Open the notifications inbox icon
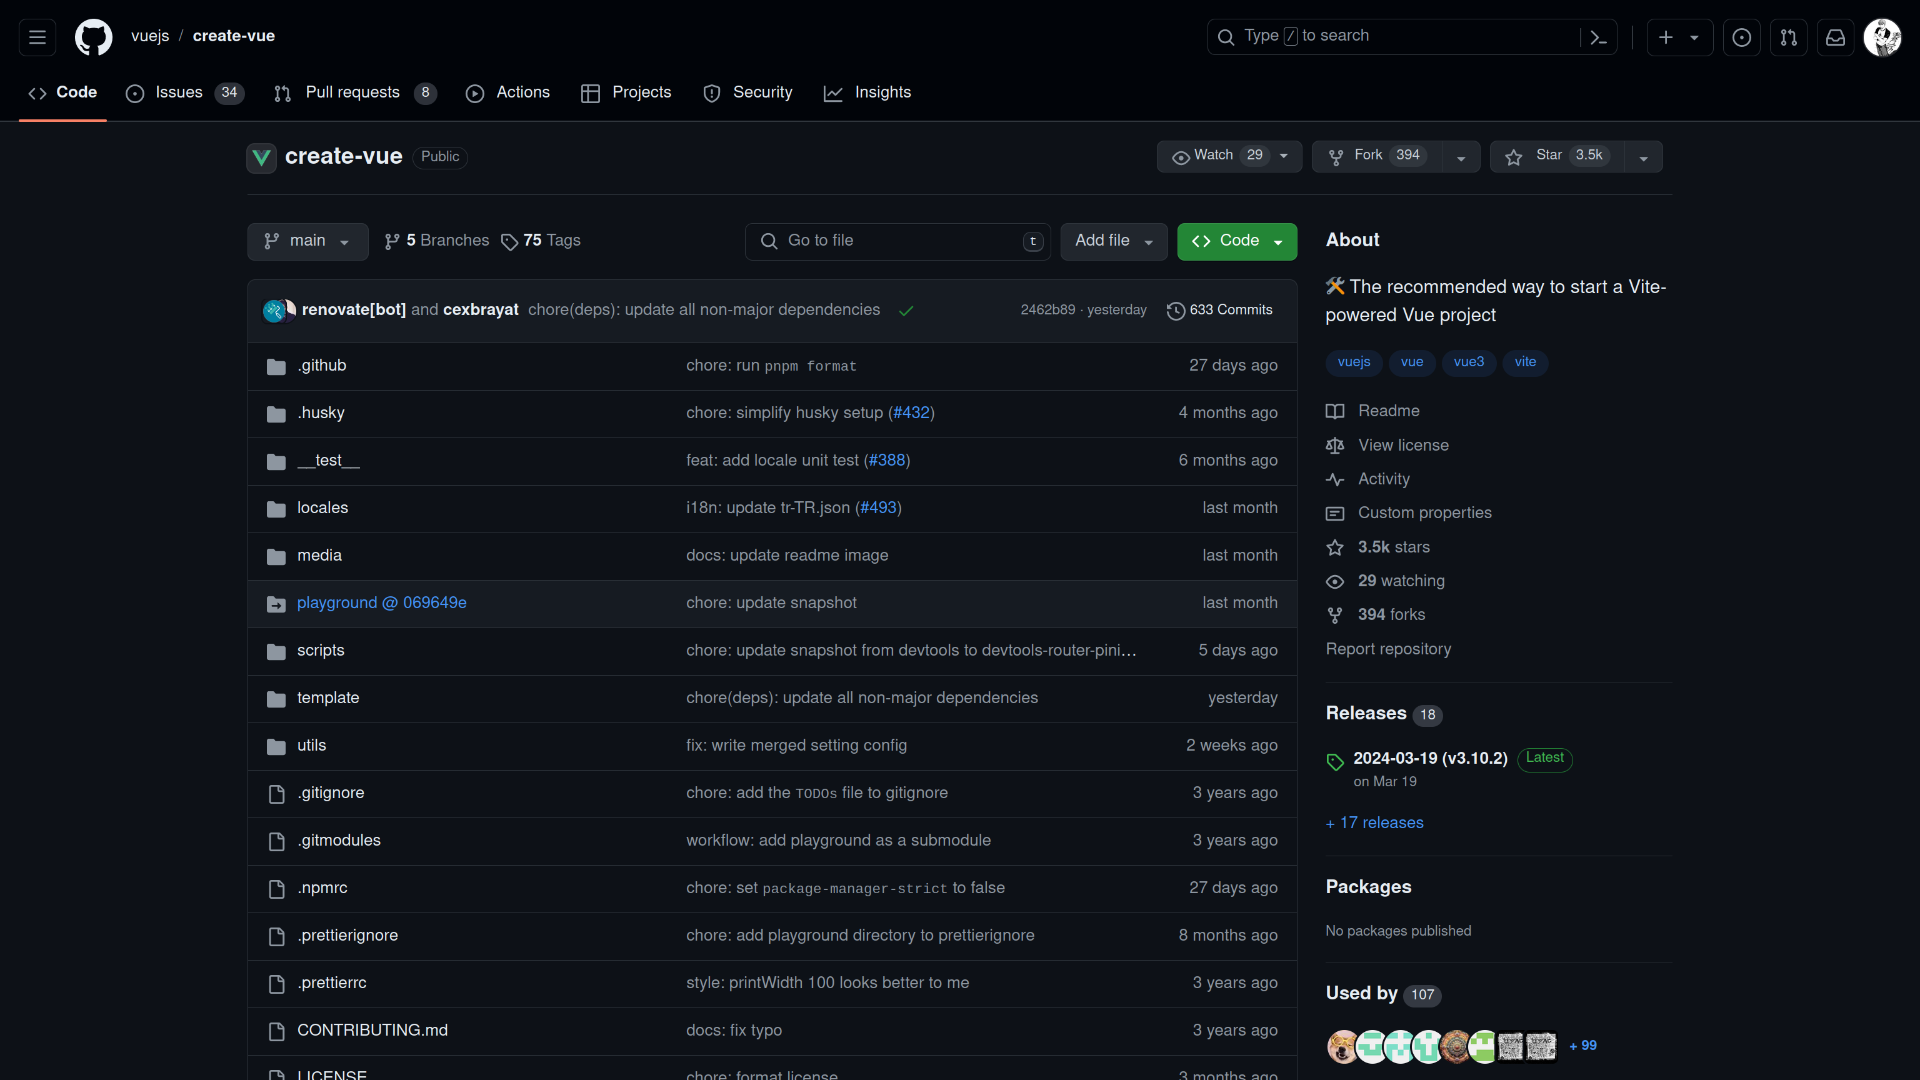Image resolution: width=1920 pixels, height=1080 pixels. tap(1835, 36)
